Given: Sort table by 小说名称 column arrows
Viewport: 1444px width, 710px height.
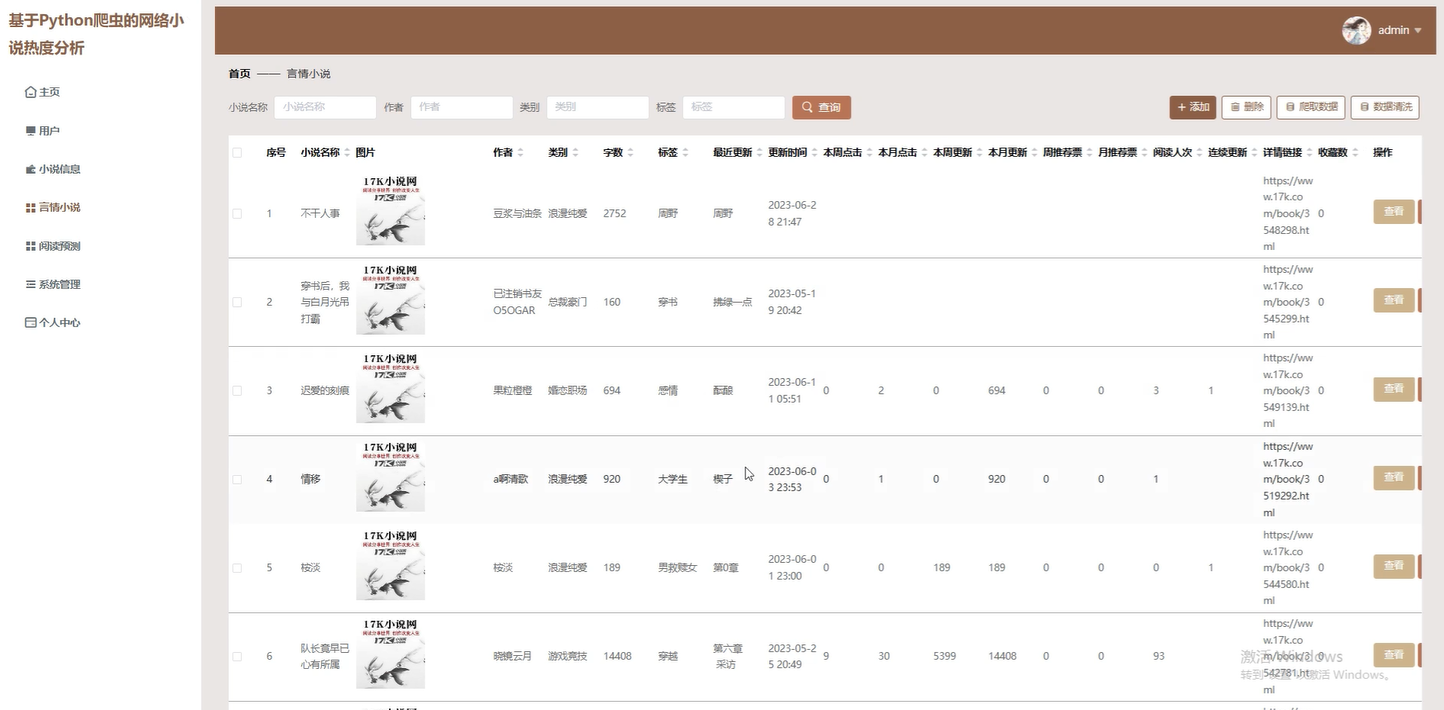Looking at the screenshot, I should click(x=347, y=153).
